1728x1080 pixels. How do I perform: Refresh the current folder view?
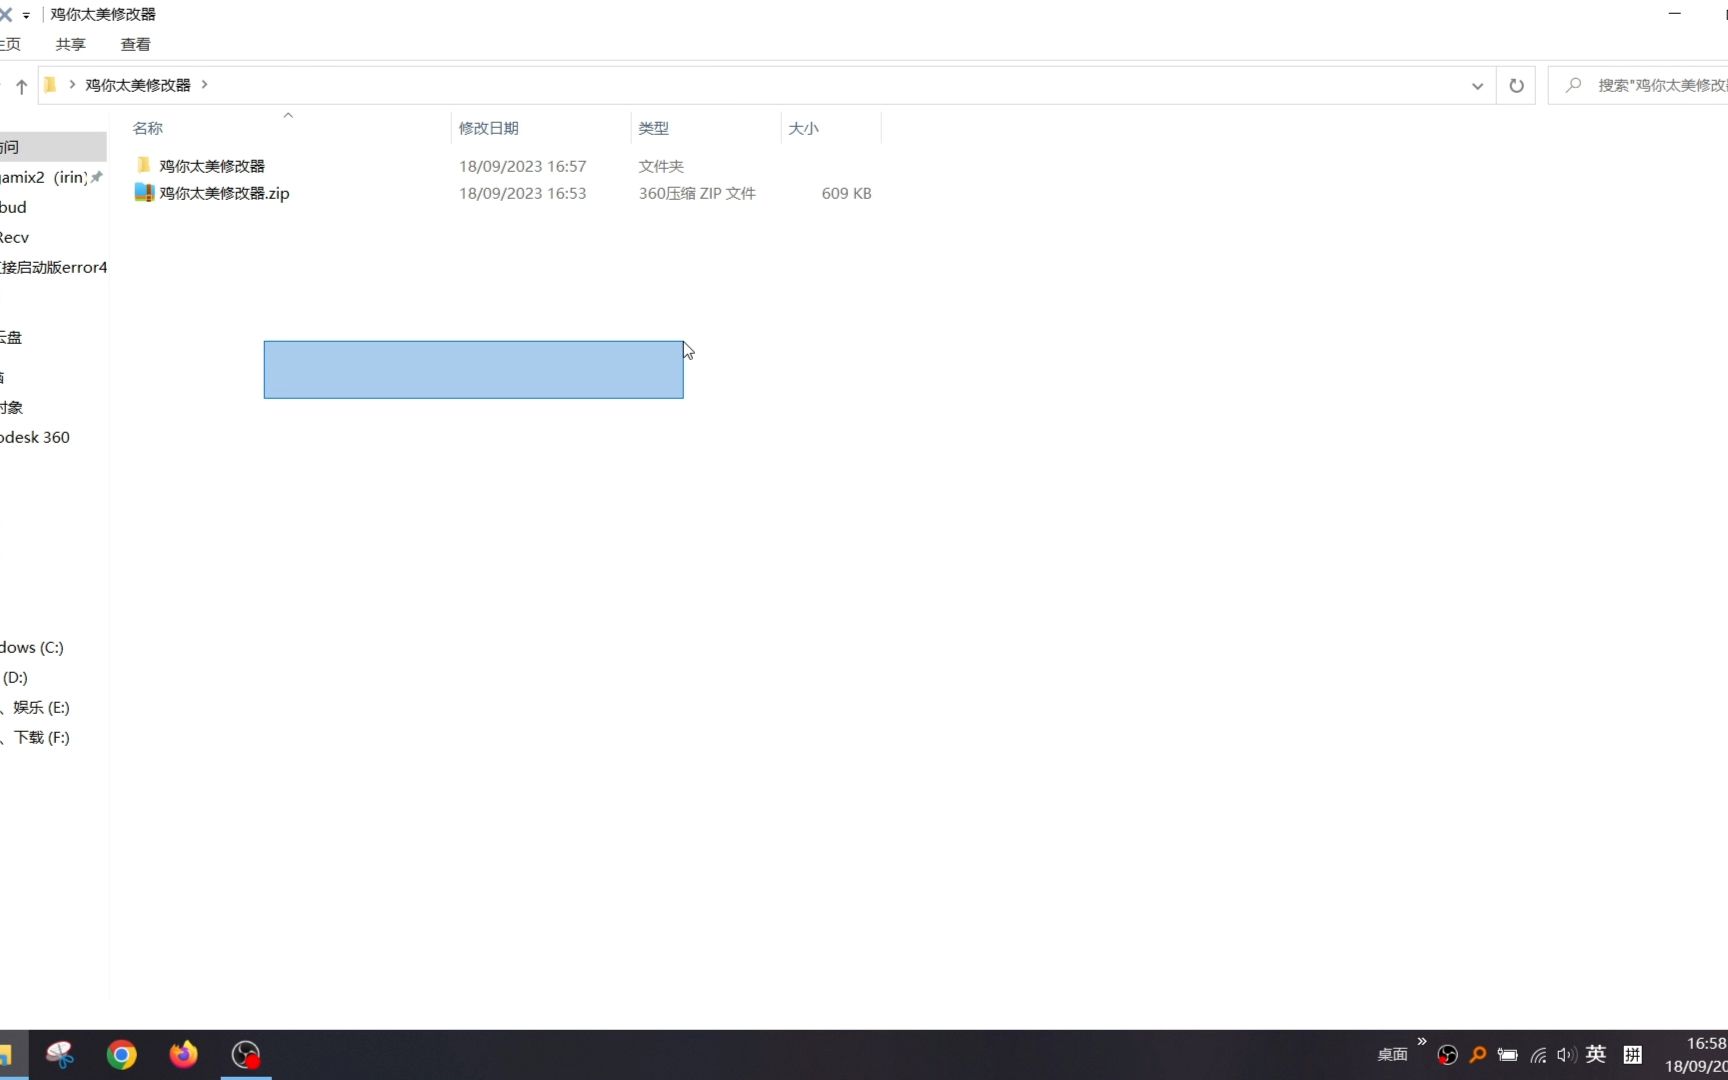[x=1516, y=86]
